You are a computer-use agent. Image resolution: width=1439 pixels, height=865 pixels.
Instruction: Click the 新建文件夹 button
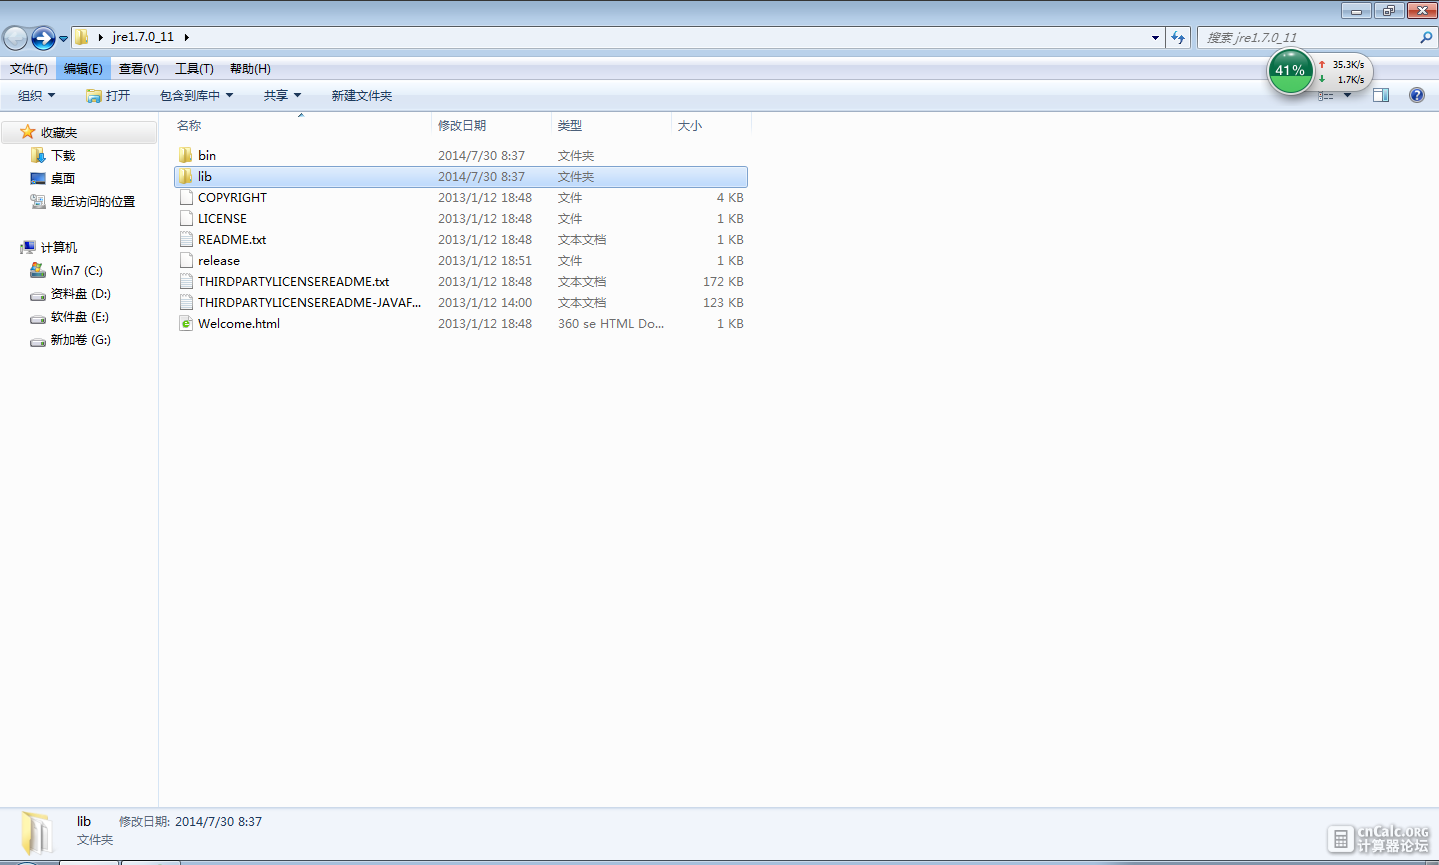click(362, 96)
